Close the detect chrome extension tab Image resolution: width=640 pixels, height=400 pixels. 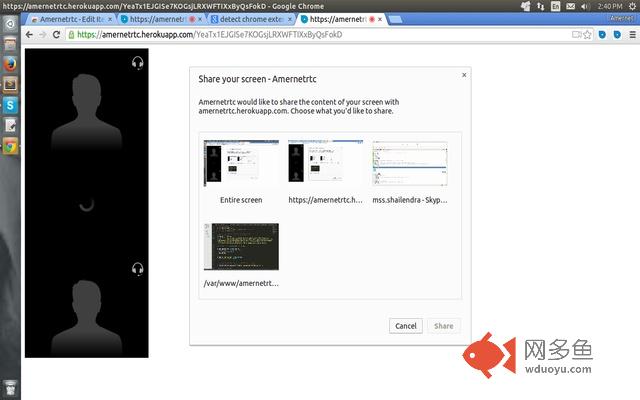(290, 19)
